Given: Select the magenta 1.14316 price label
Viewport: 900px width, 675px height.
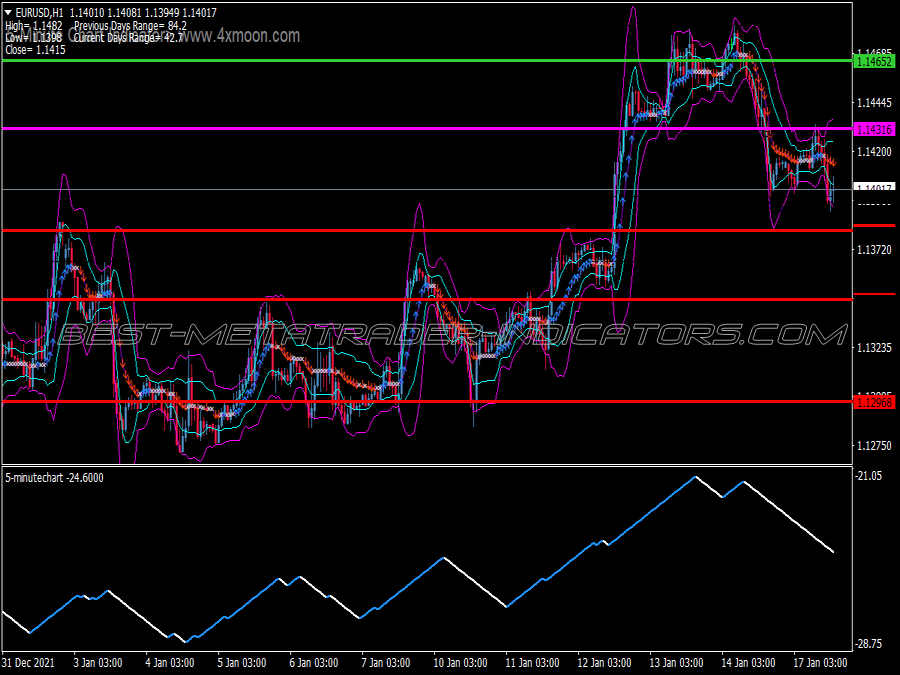Looking at the screenshot, I should 874,130.
